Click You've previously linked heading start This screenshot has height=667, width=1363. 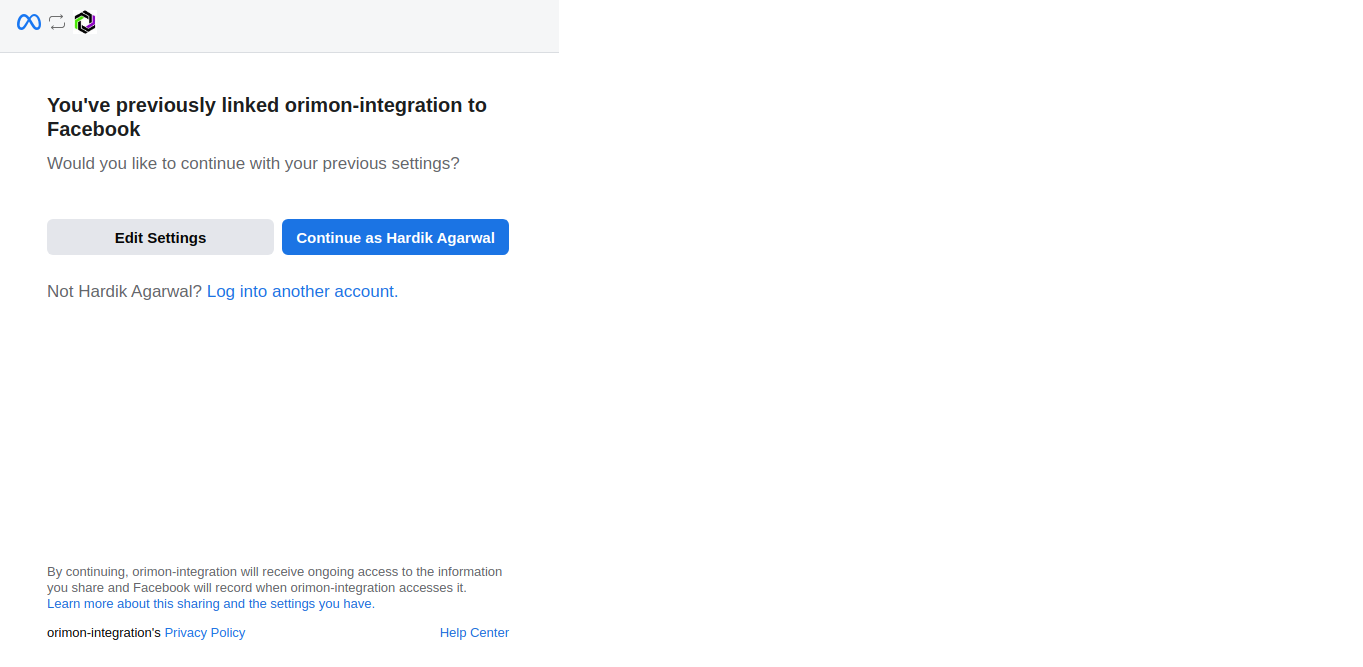(131, 105)
